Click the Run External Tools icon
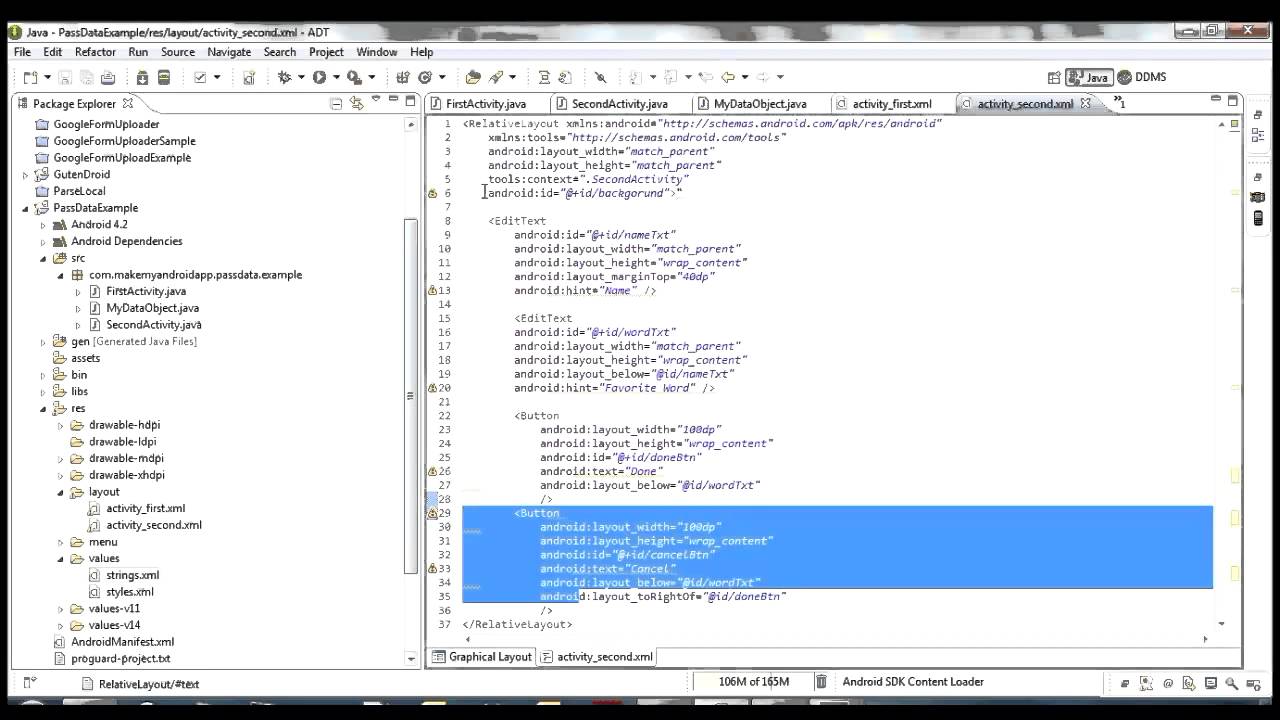 353,77
